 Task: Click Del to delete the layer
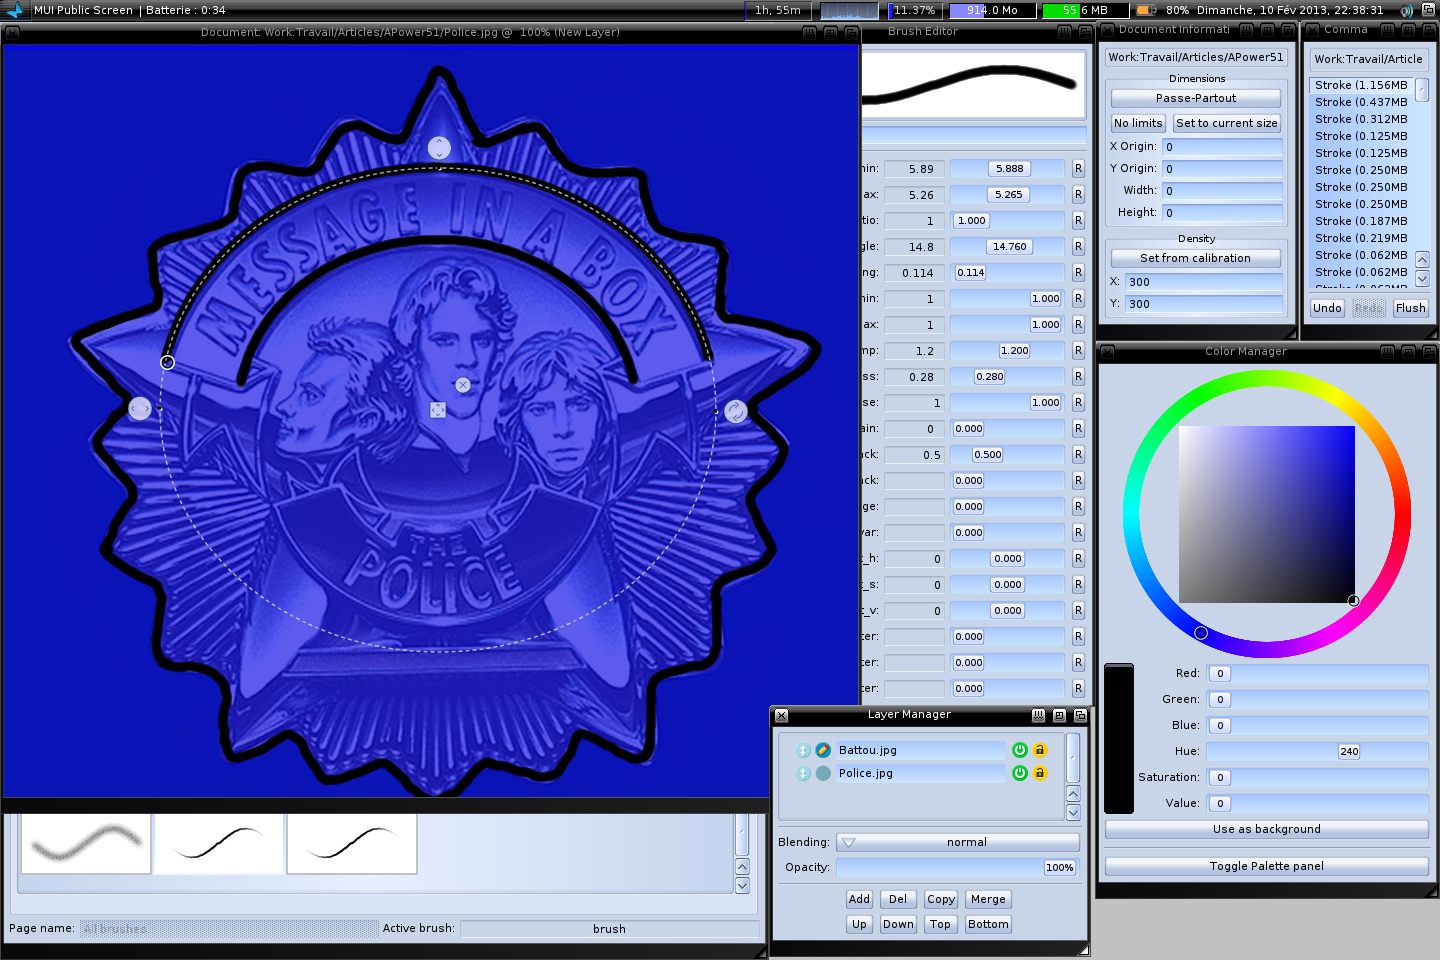tap(898, 899)
